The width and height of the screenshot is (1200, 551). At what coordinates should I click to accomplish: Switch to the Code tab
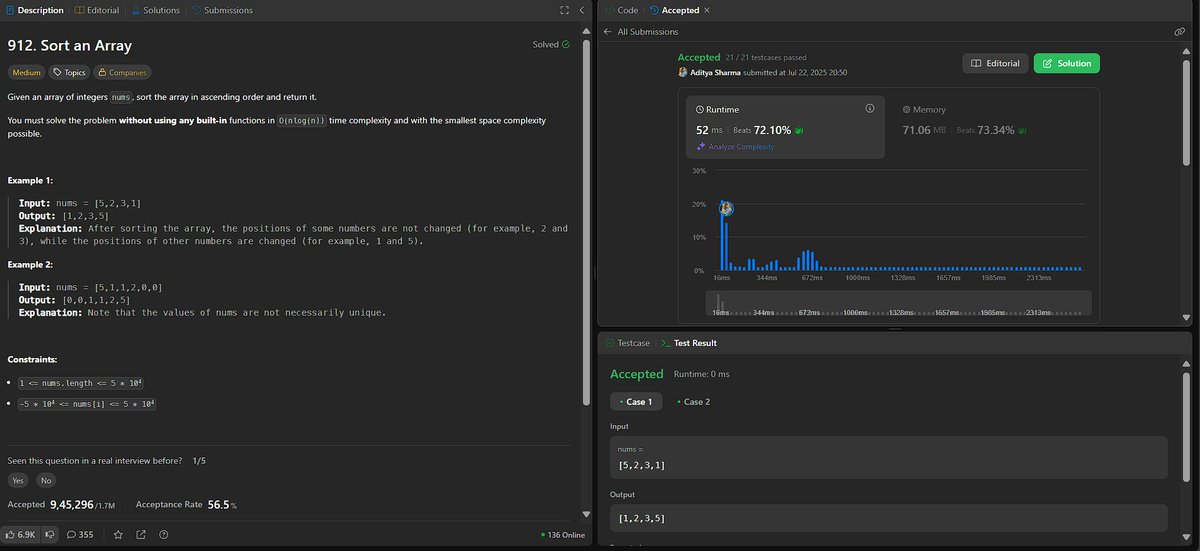click(x=621, y=10)
